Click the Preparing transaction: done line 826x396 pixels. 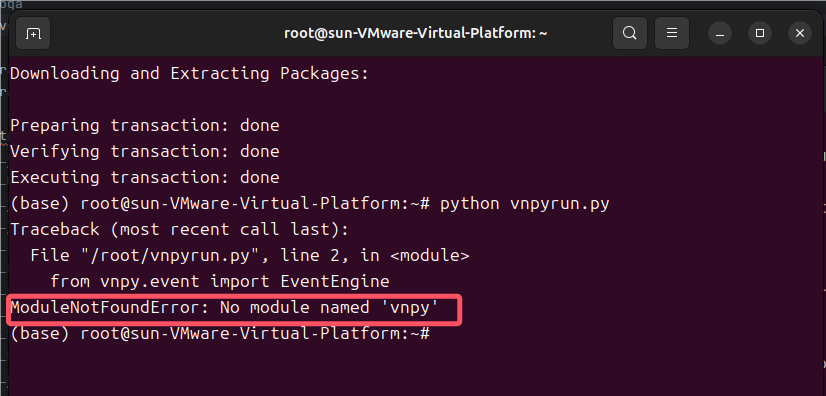pos(145,125)
